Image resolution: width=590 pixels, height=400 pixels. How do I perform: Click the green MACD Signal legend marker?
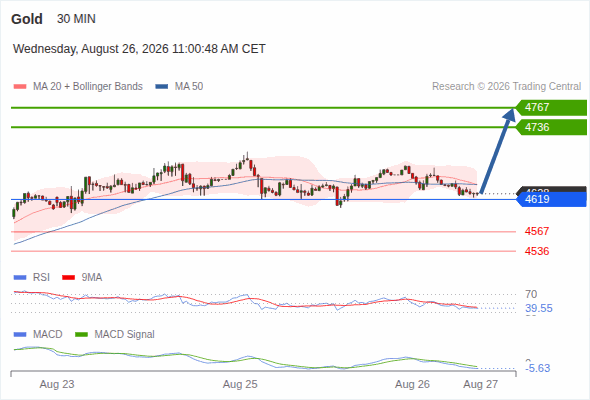(81, 335)
